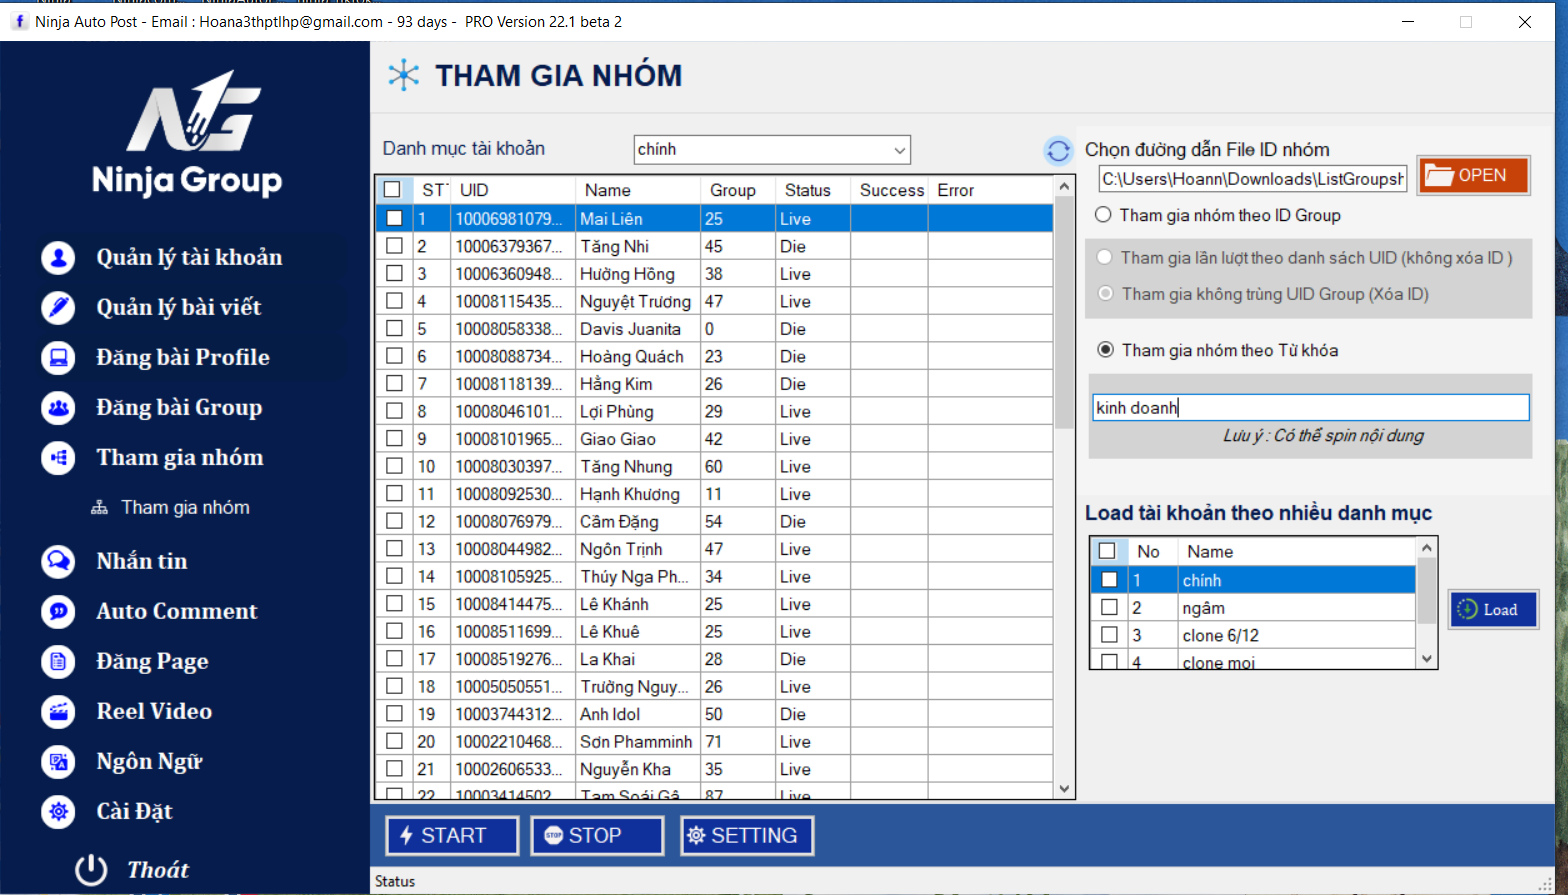Image resolution: width=1568 pixels, height=895 pixels.
Task: Click the Đăng bài Profile laptop icon
Action: (58, 358)
